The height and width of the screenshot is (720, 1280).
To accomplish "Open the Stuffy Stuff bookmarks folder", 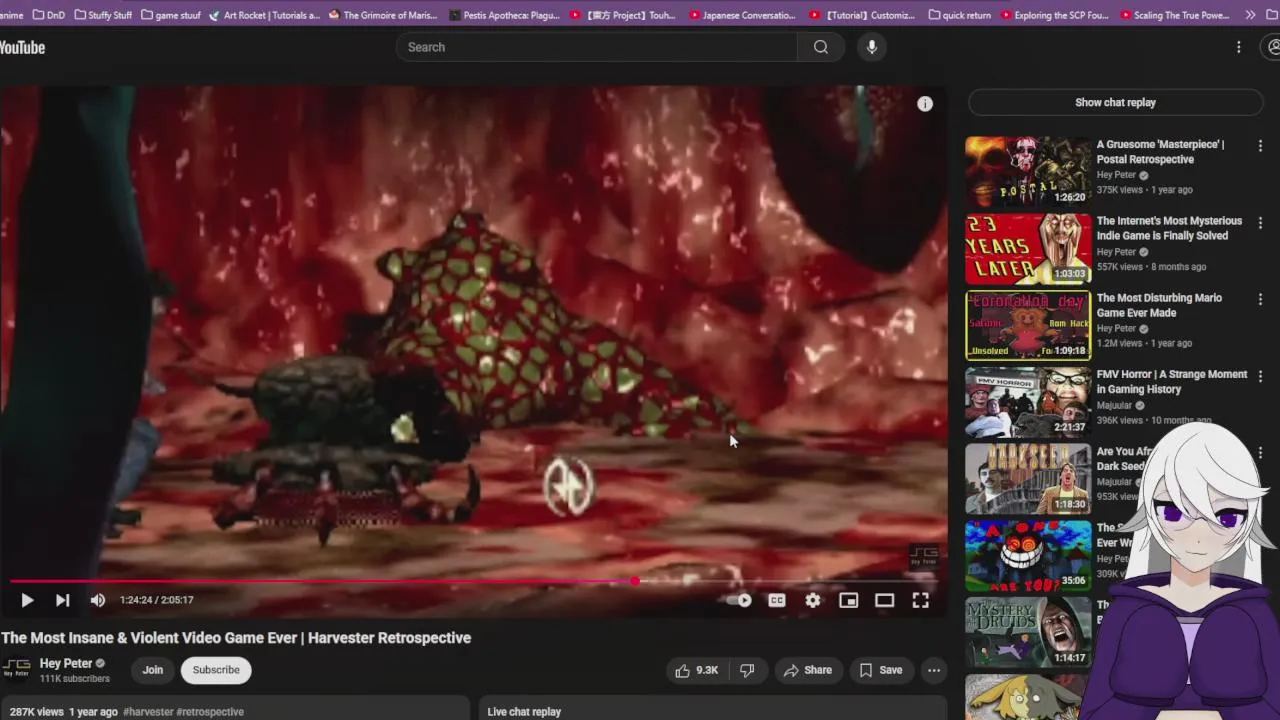I will (102, 15).
